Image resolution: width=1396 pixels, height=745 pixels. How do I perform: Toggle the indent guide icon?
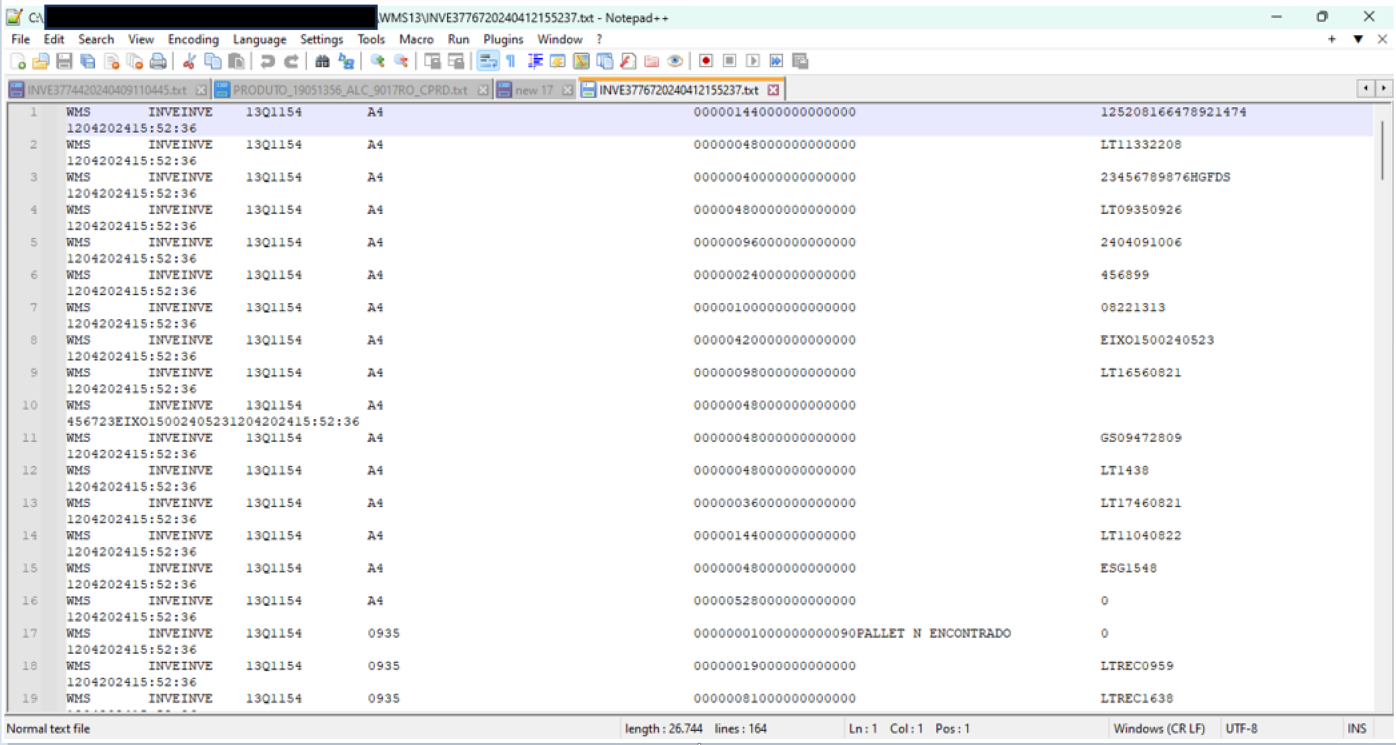(x=535, y=61)
